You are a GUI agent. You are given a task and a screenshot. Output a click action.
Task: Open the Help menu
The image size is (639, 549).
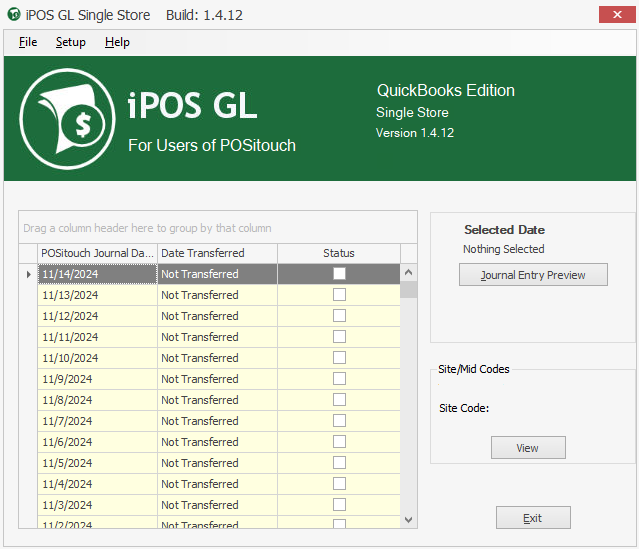(117, 42)
